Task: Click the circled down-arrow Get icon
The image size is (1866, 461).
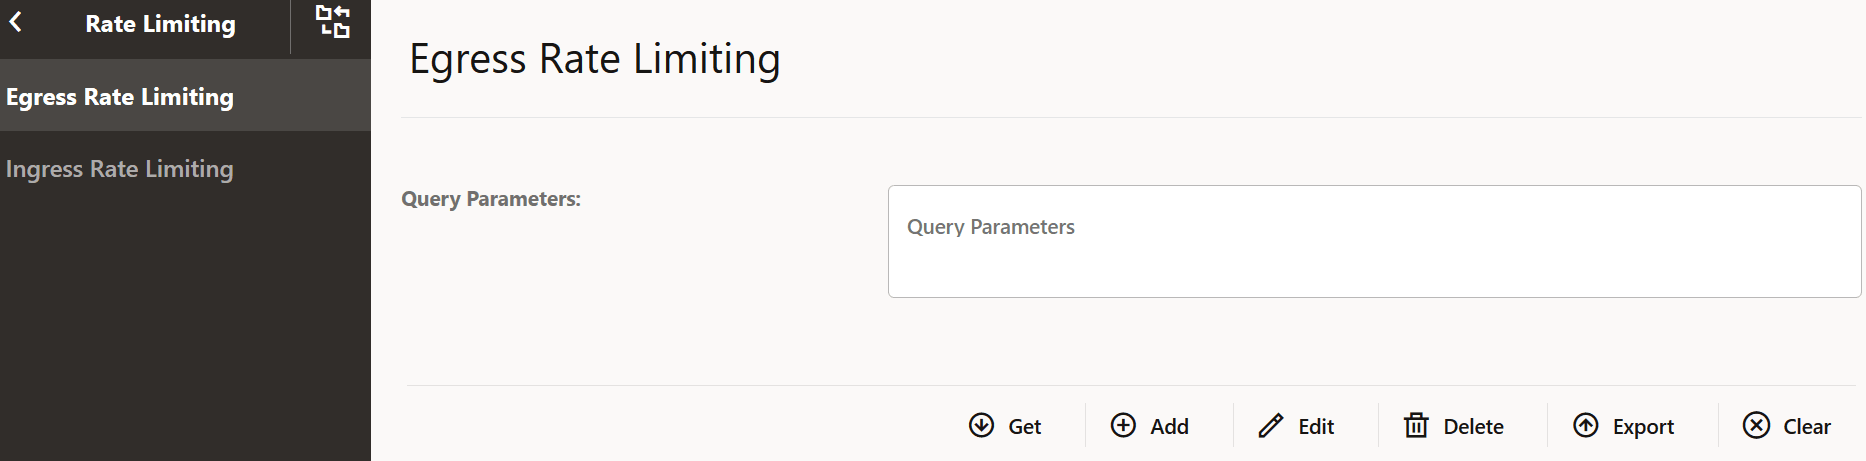Action: coord(981,425)
